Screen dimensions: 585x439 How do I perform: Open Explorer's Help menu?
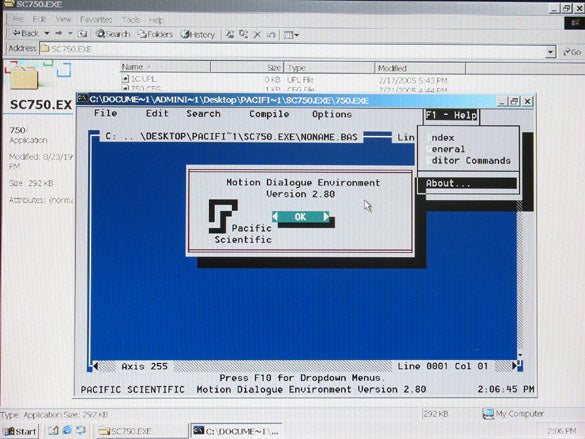click(x=156, y=20)
